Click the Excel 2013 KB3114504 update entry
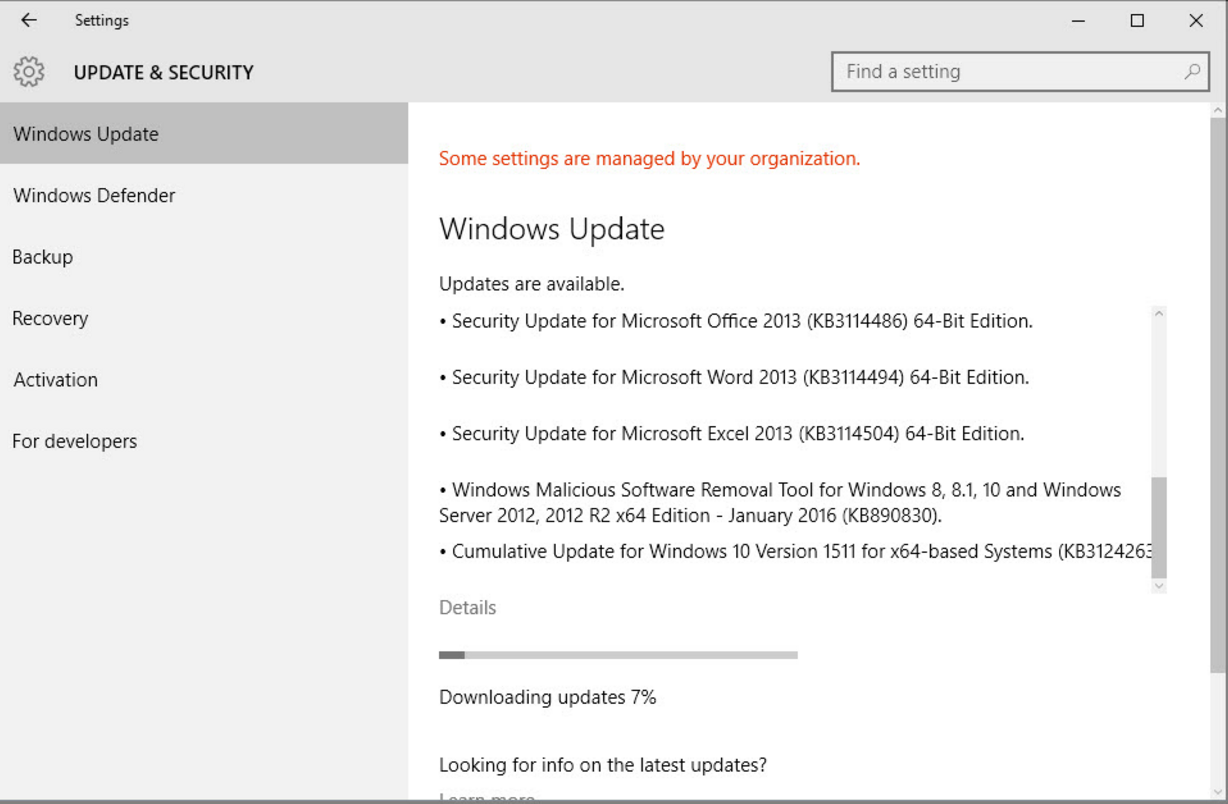 732,434
